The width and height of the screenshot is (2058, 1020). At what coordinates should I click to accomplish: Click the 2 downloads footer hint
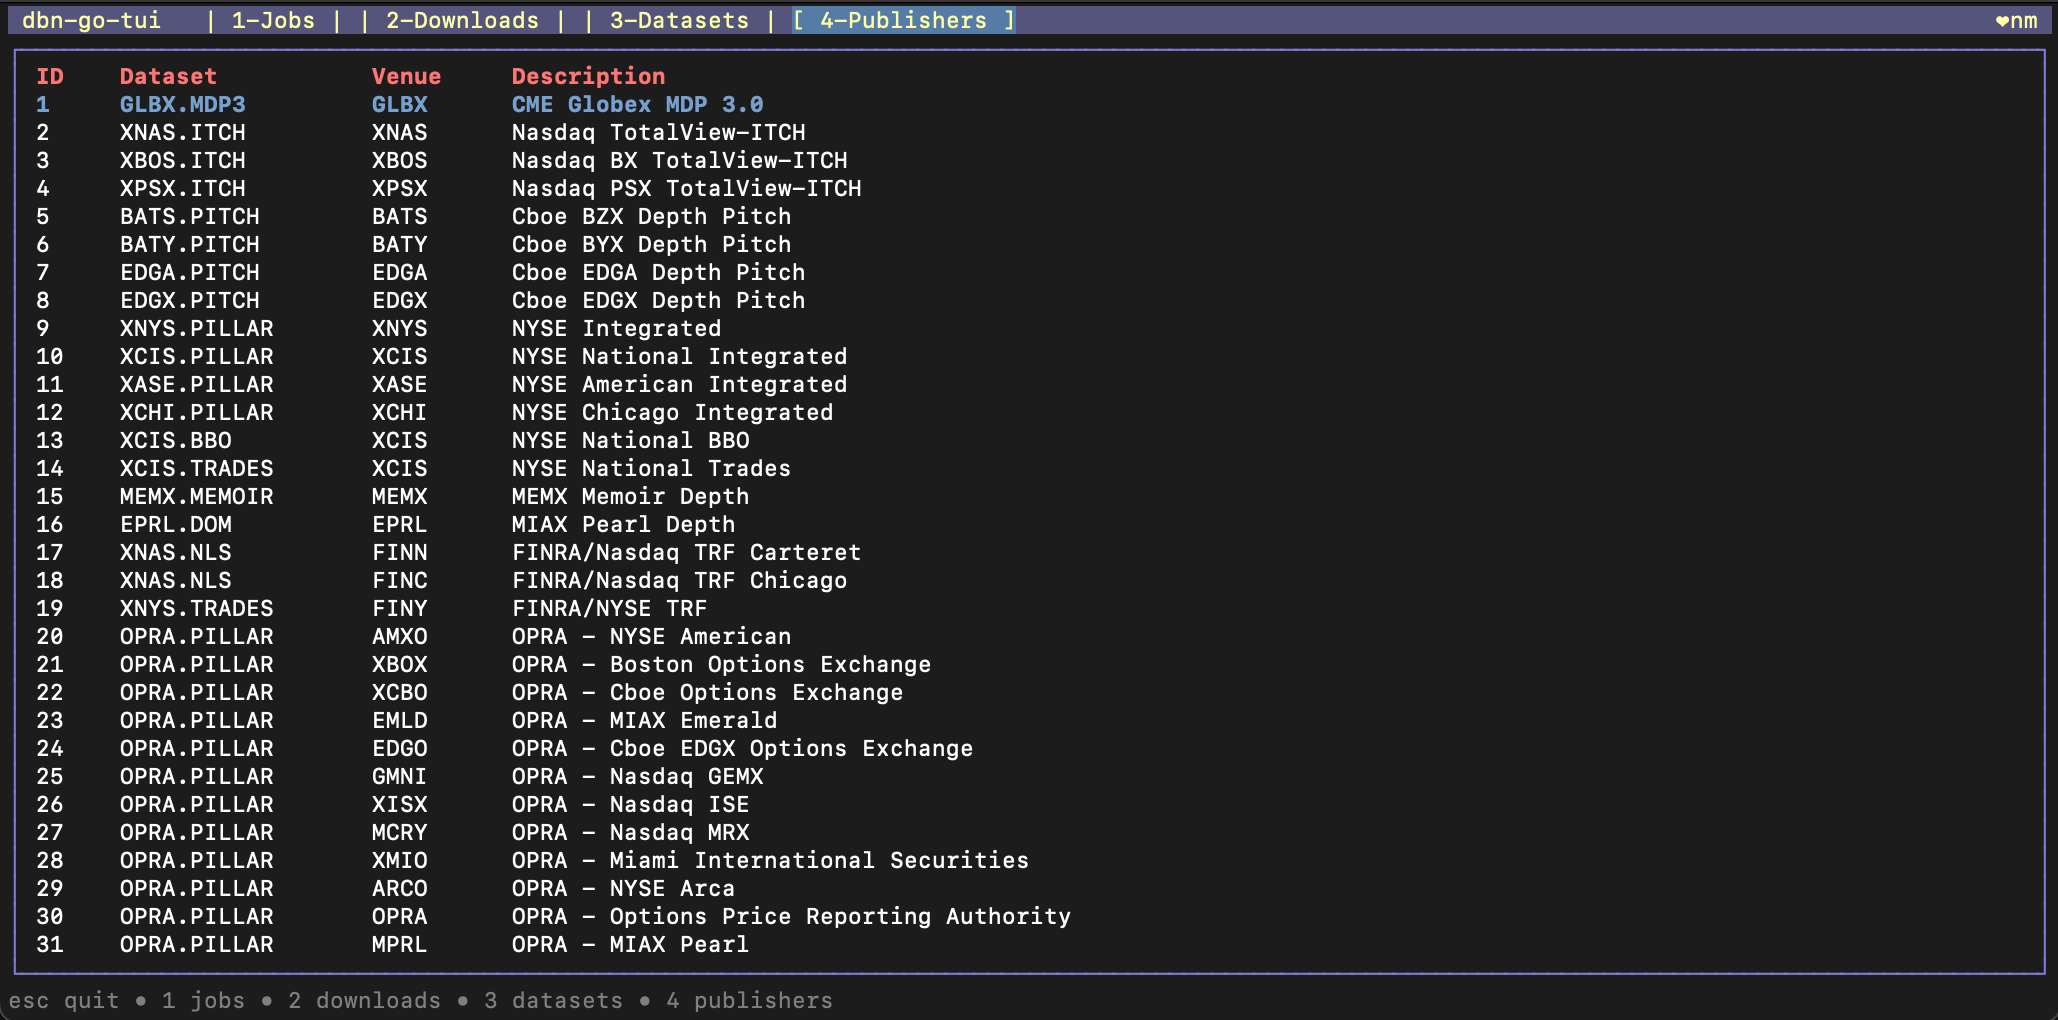pos(364,1000)
